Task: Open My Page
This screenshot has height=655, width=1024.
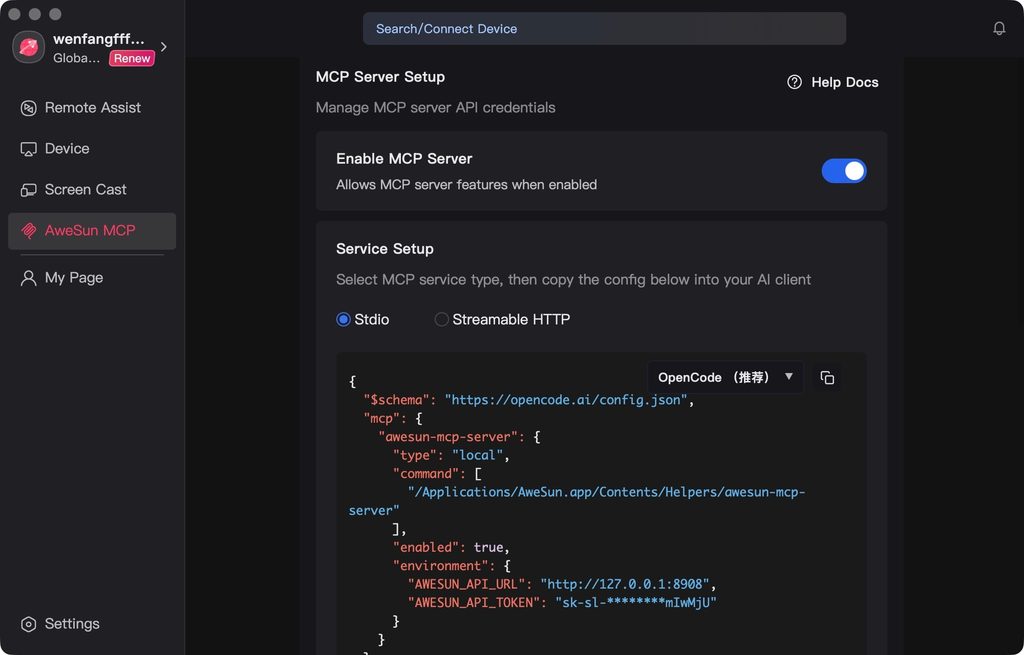Action: click(x=92, y=278)
